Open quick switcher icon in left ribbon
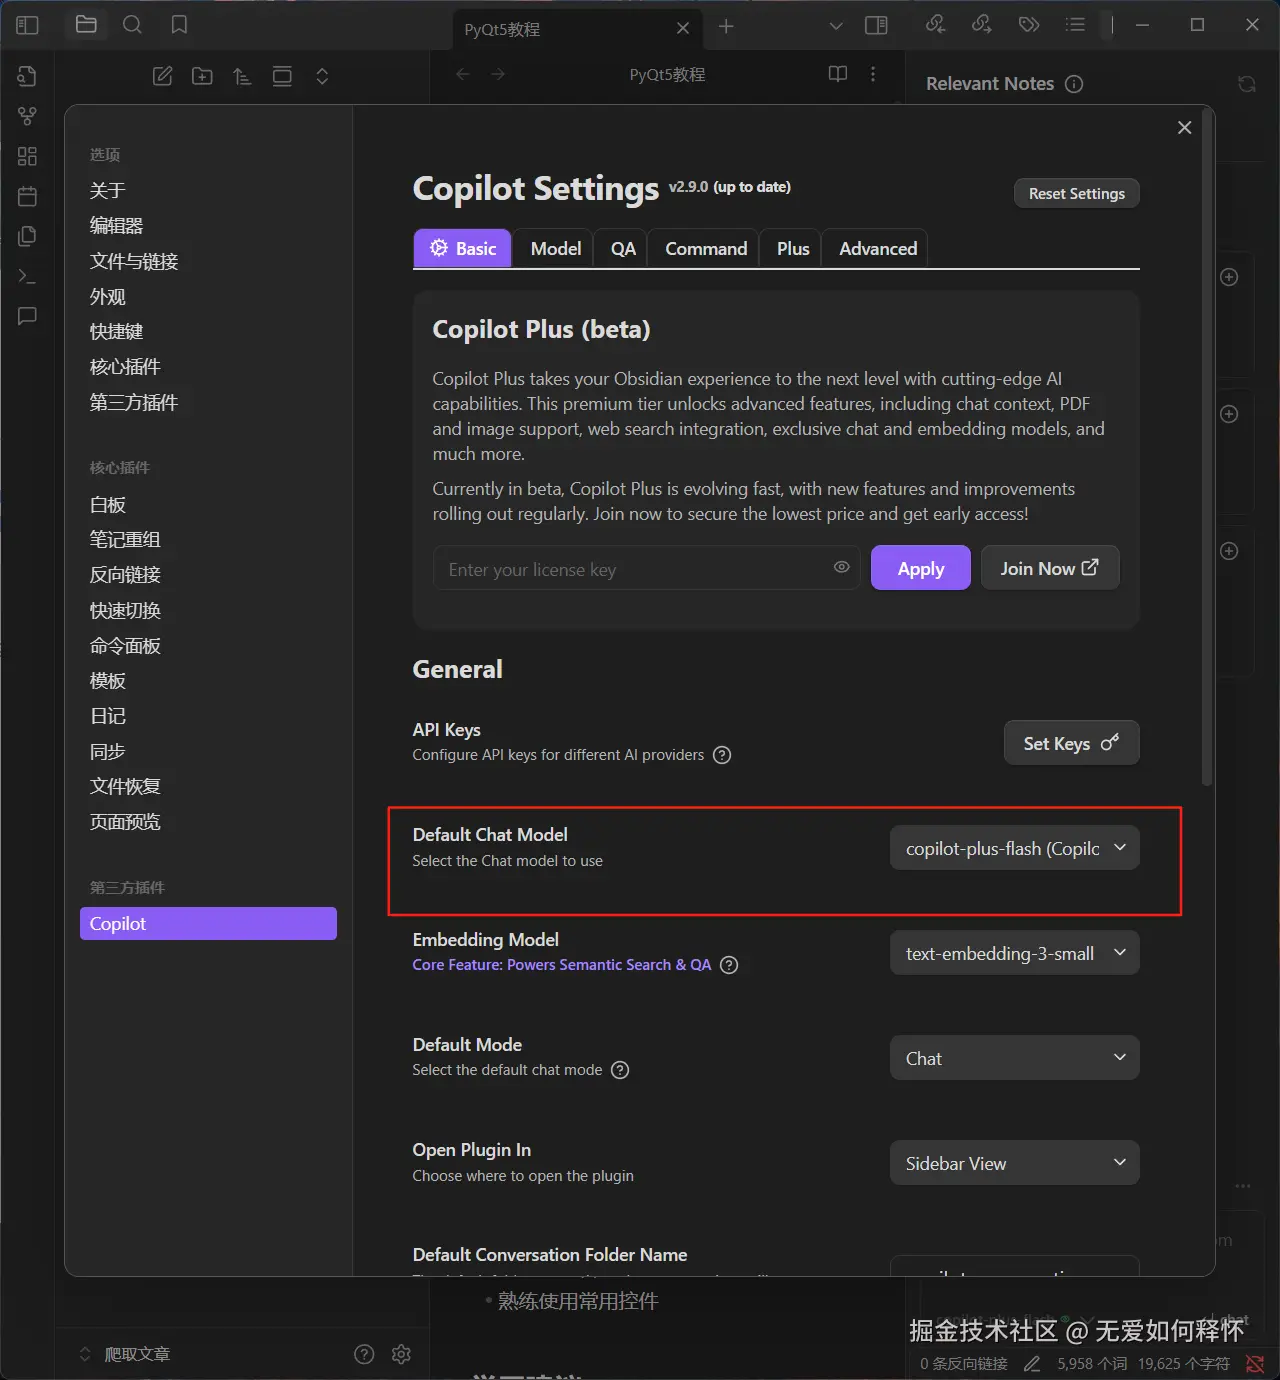This screenshot has width=1280, height=1380. coord(27,76)
